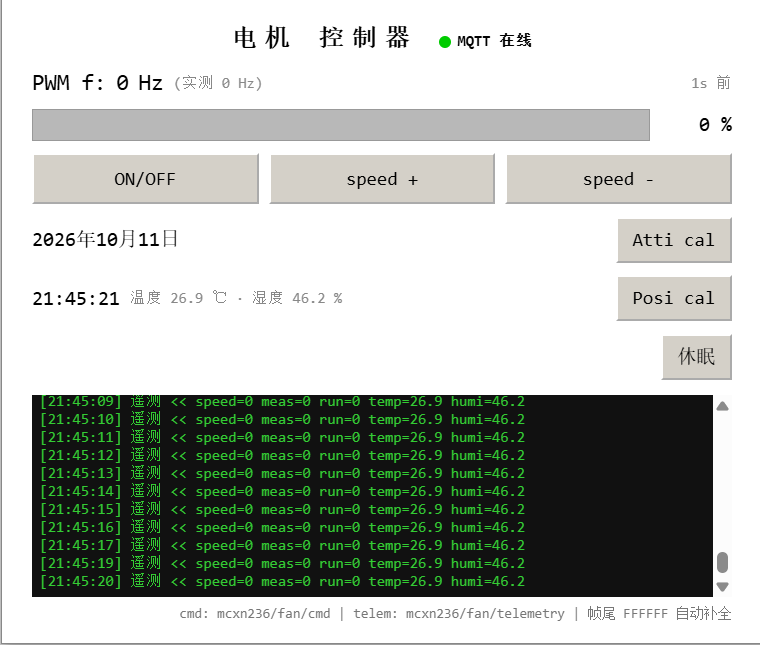Click the clock time 21:45:21

(x=76, y=299)
